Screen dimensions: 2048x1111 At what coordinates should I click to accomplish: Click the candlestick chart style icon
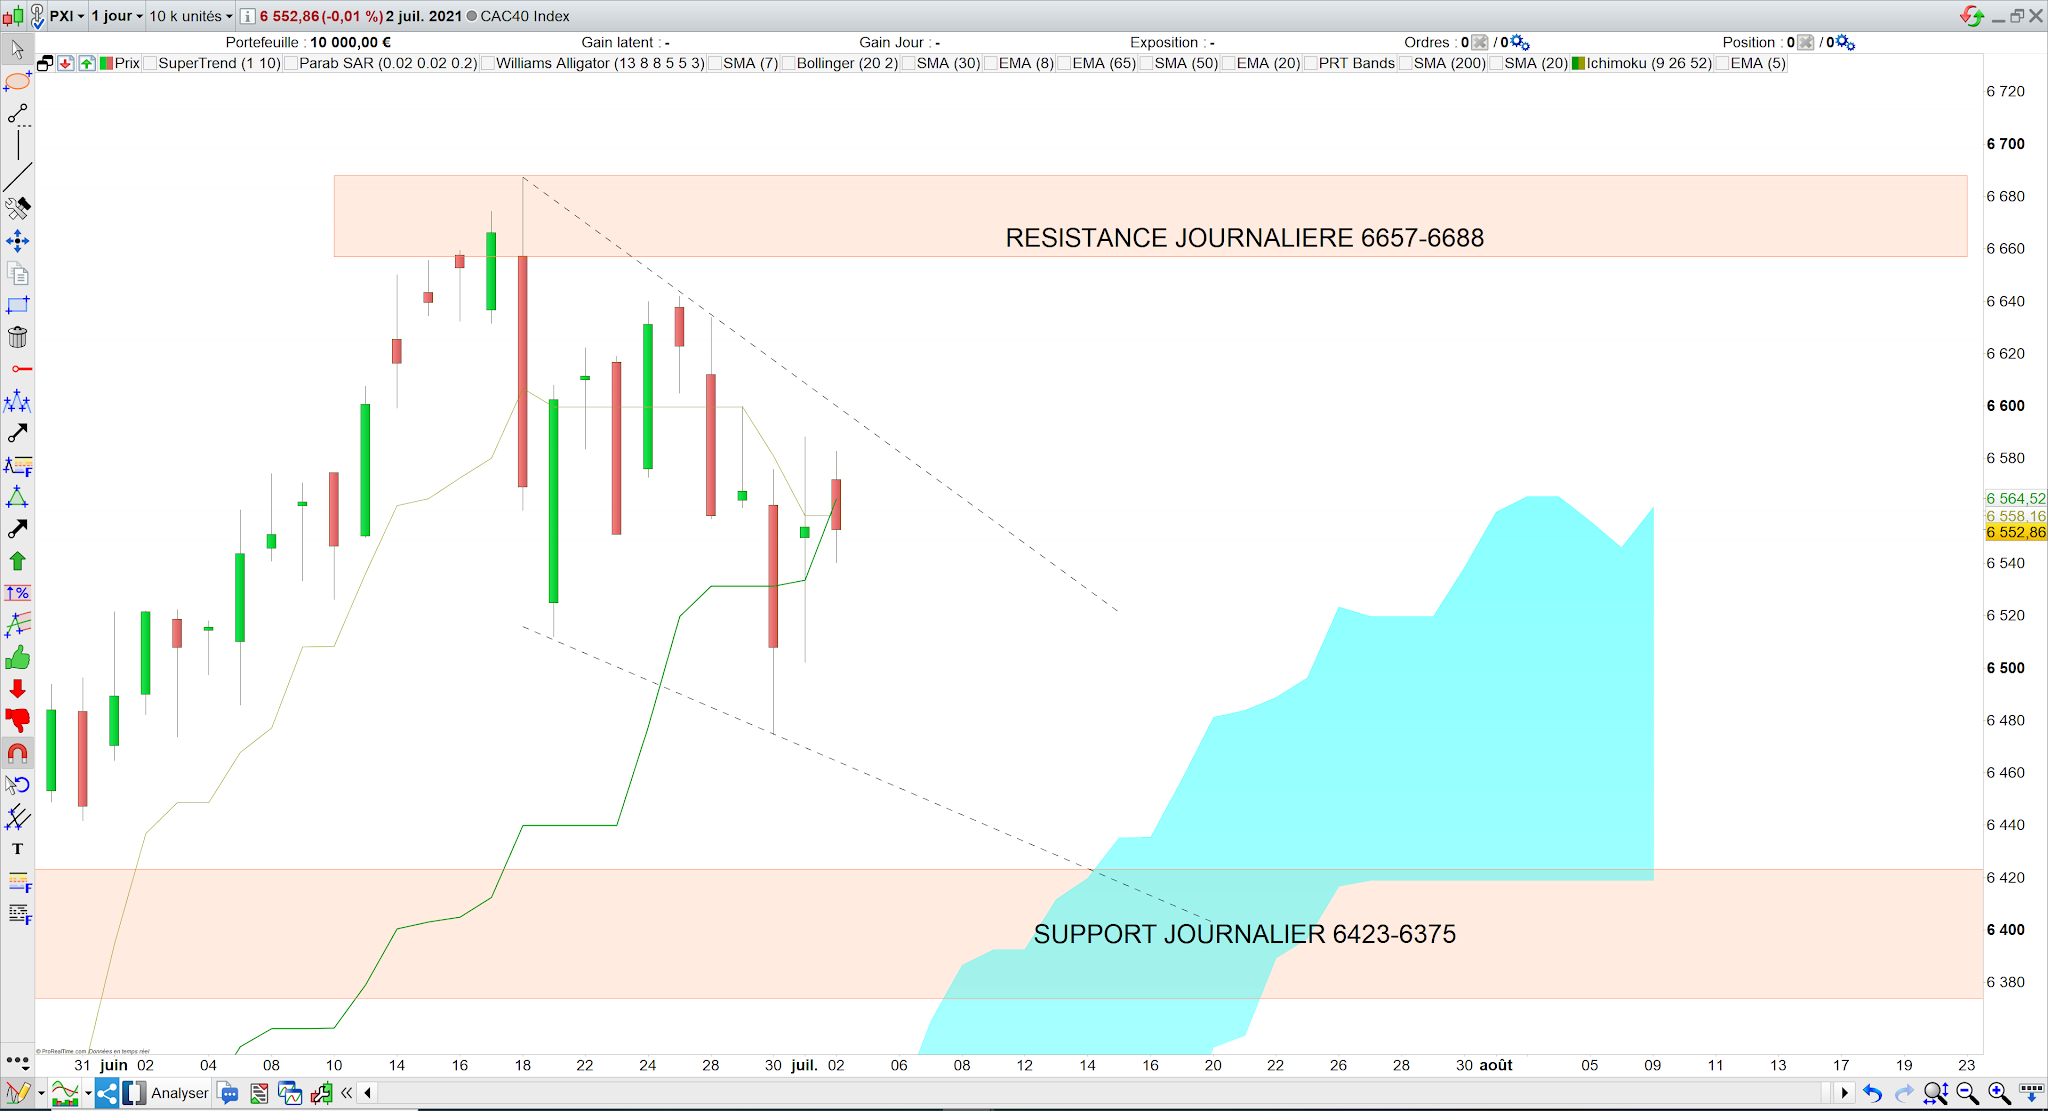13,16
